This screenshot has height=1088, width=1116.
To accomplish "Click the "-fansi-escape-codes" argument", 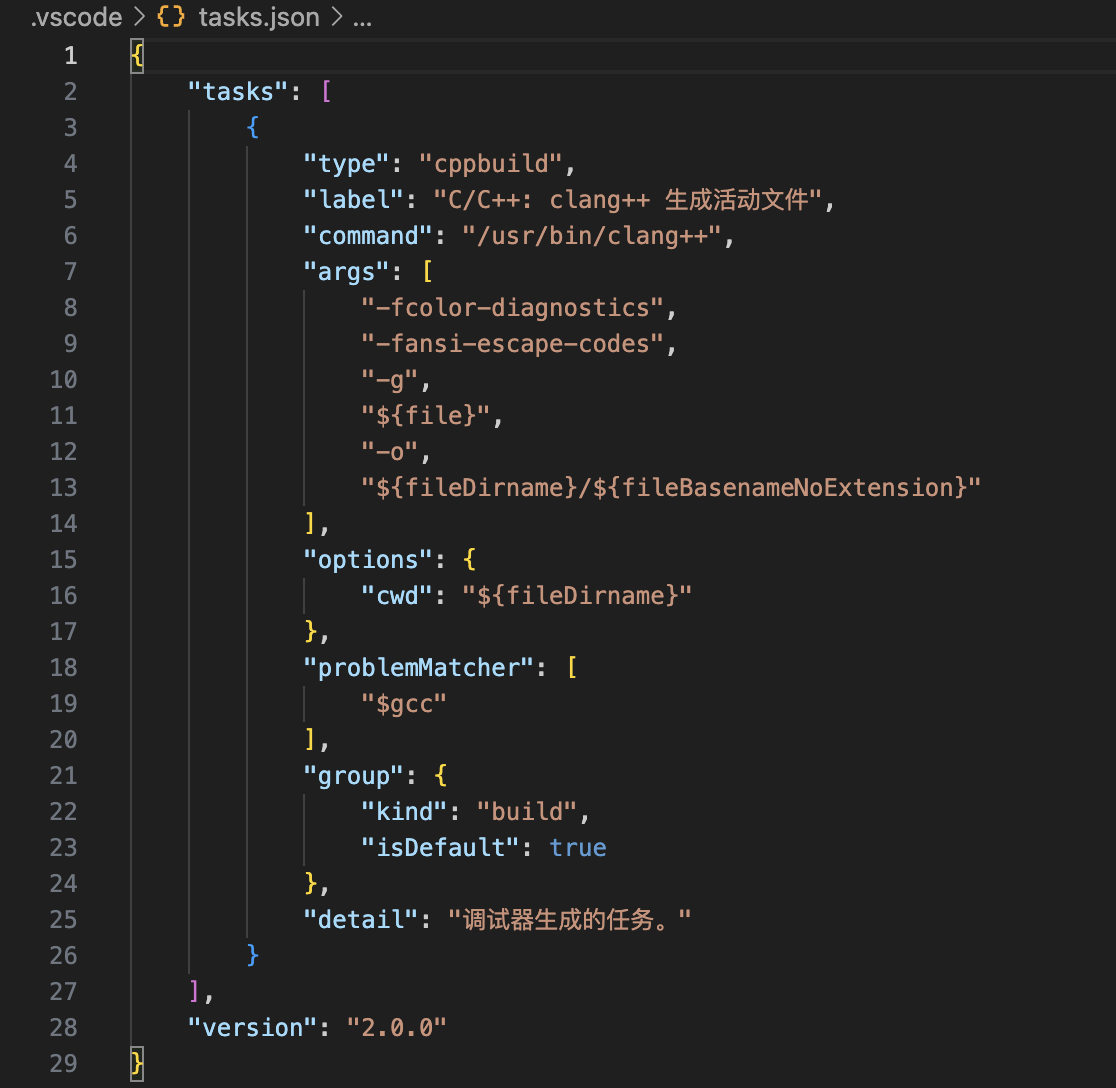I will point(512,344).
